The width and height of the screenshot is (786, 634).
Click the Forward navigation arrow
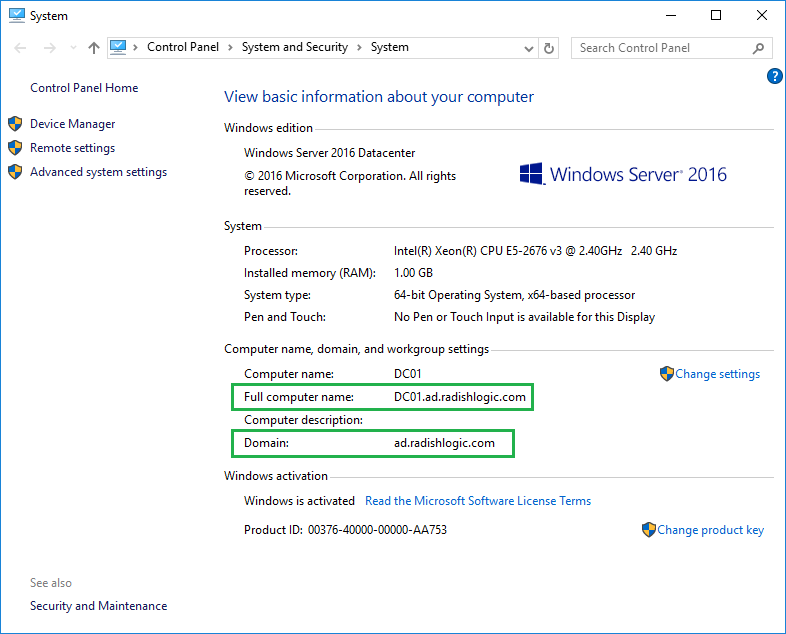pos(50,48)
